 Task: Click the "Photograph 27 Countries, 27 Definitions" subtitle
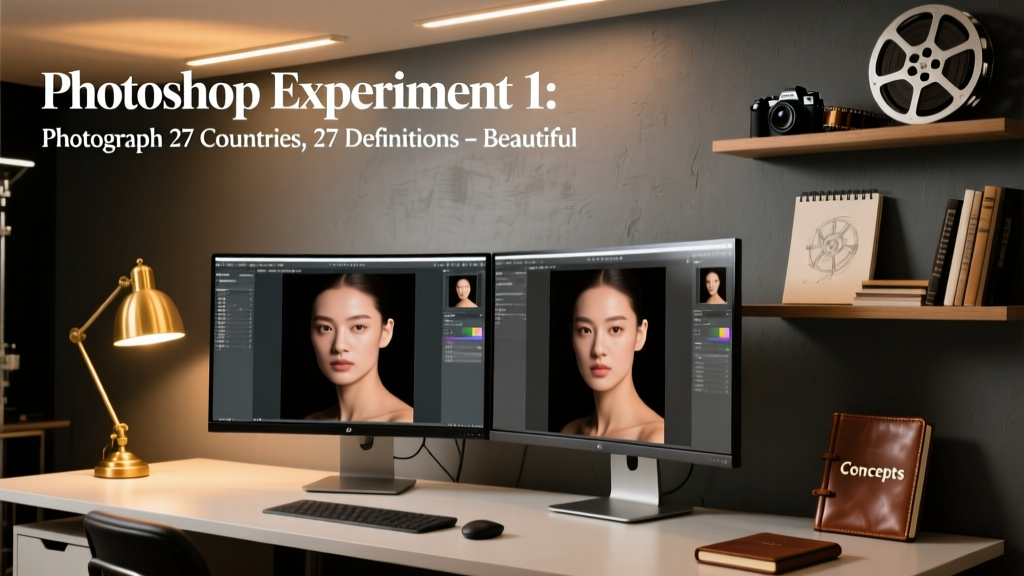(251, 138)
